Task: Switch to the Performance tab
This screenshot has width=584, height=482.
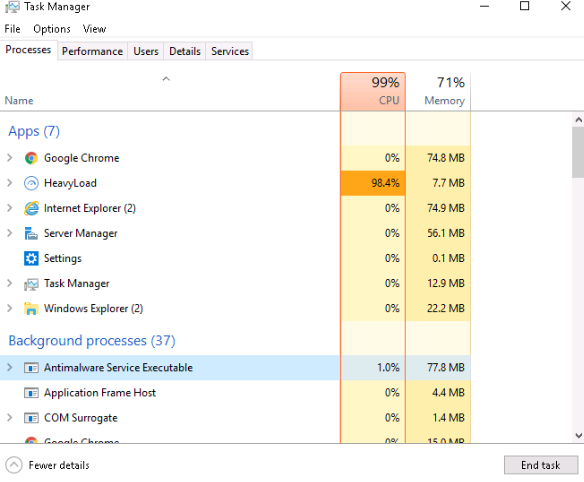Action: click(92, 51)
